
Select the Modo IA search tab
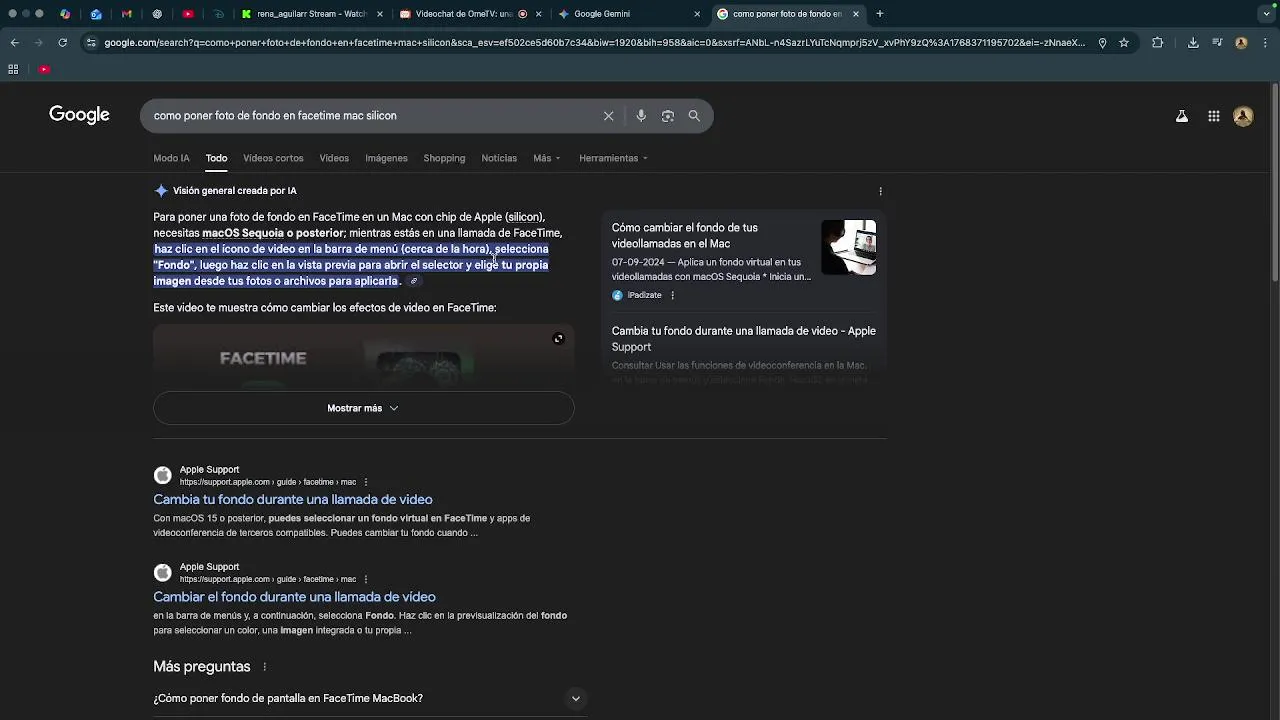tap(171, 158)
